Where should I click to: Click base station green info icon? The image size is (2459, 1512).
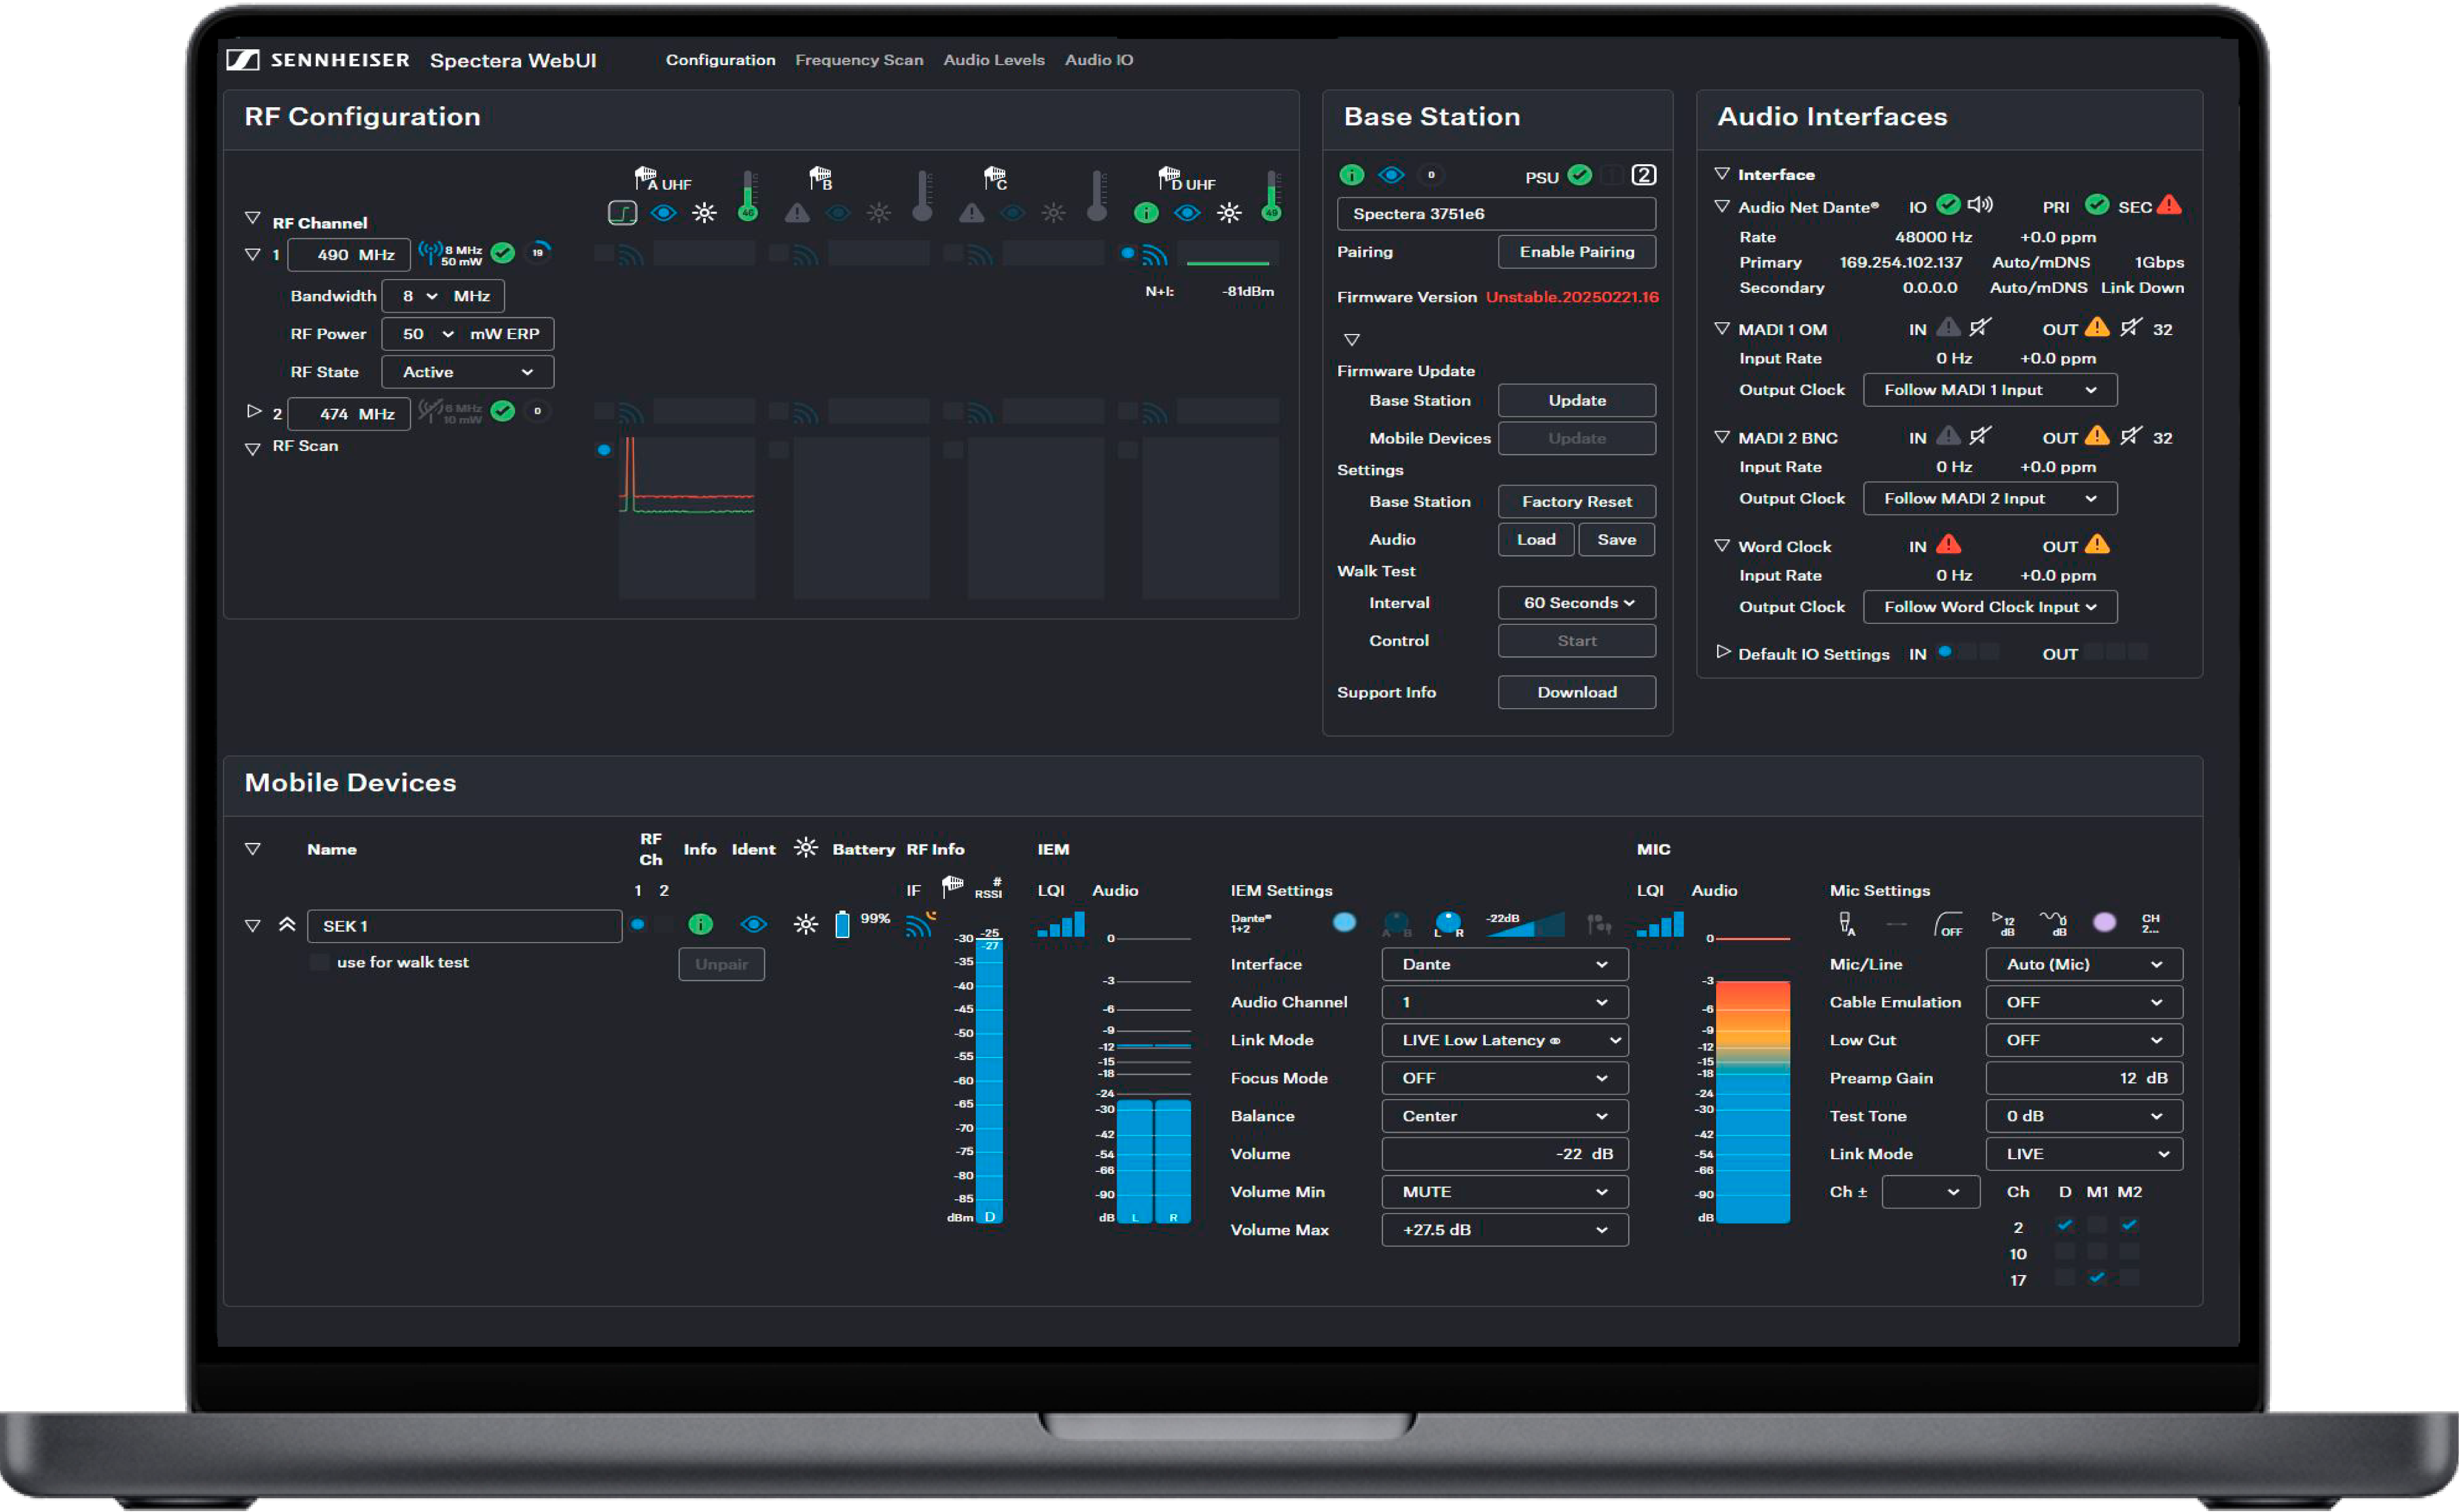tap(1351, 175)
